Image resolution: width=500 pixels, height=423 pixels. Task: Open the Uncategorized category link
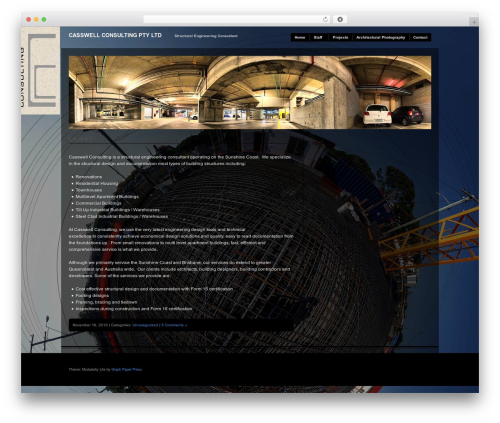pos(145,325)
